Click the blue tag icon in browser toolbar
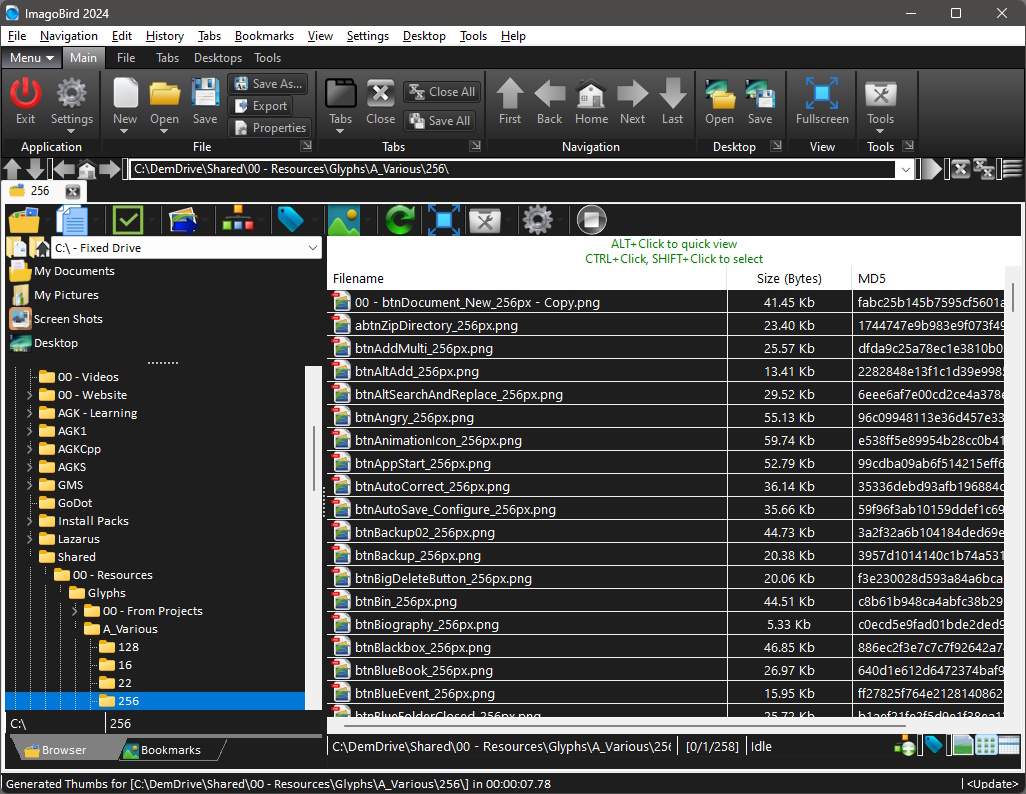This screenshot has height=794, width=1026. coord(290,220)
